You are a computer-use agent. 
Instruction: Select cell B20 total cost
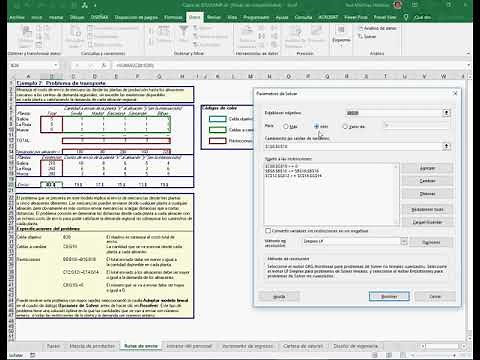click(x=51, y=184)
